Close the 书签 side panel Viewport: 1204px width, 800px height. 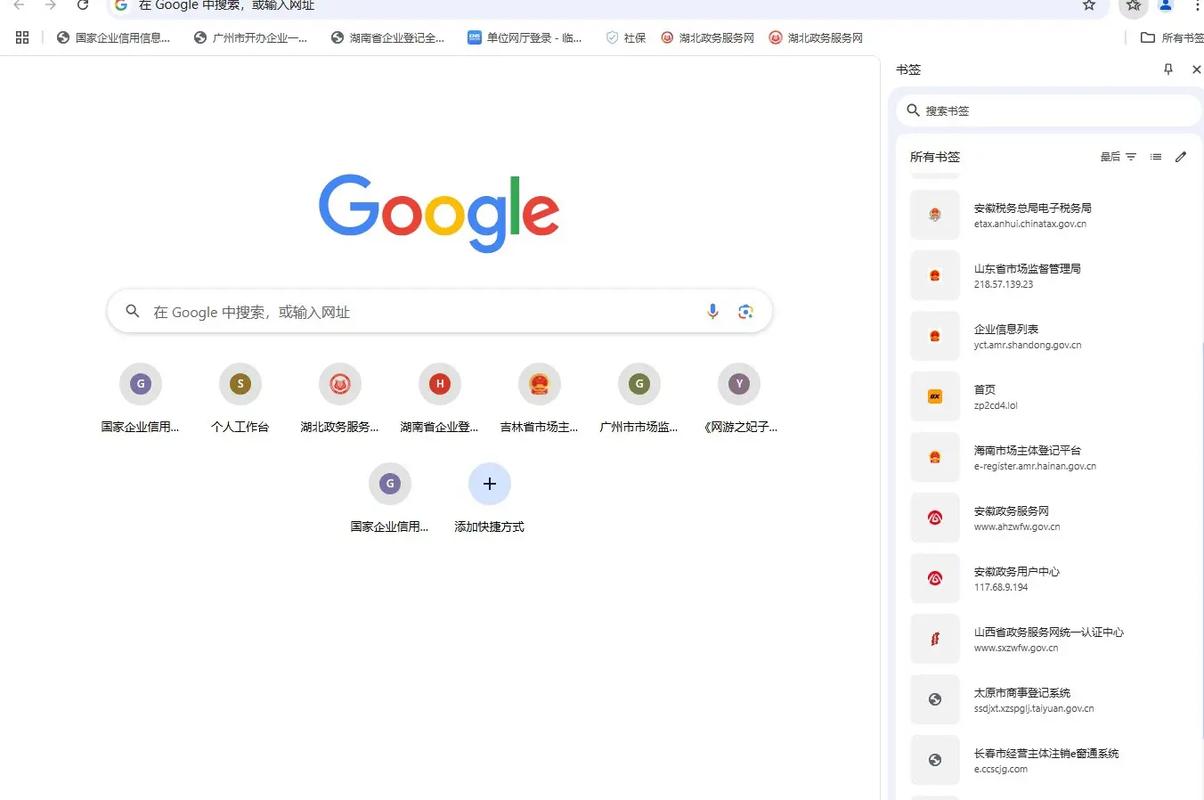[x=1196, y=69]
